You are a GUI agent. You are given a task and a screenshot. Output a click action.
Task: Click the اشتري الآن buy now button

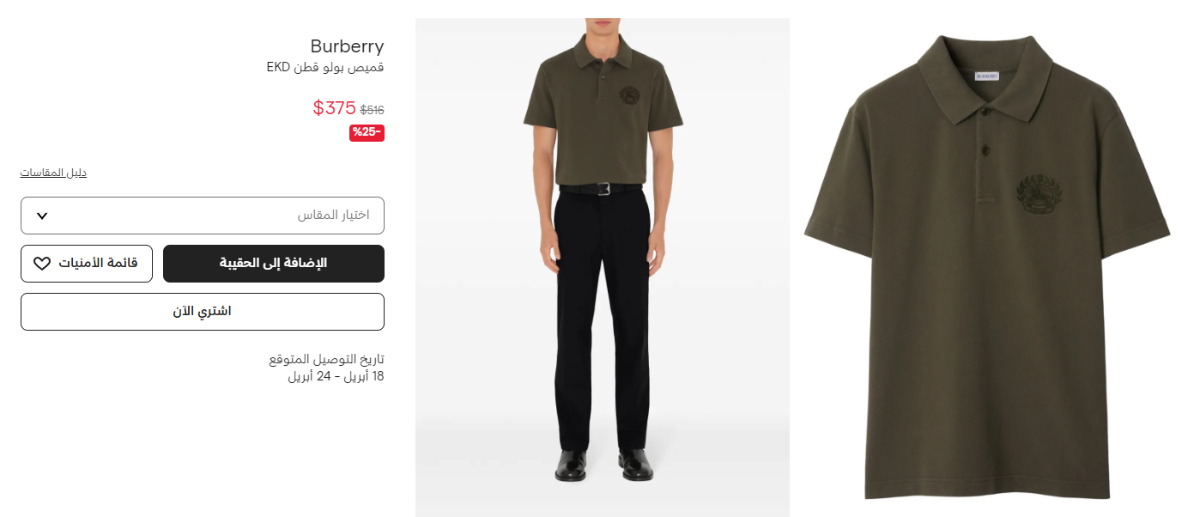pos(202,312)
